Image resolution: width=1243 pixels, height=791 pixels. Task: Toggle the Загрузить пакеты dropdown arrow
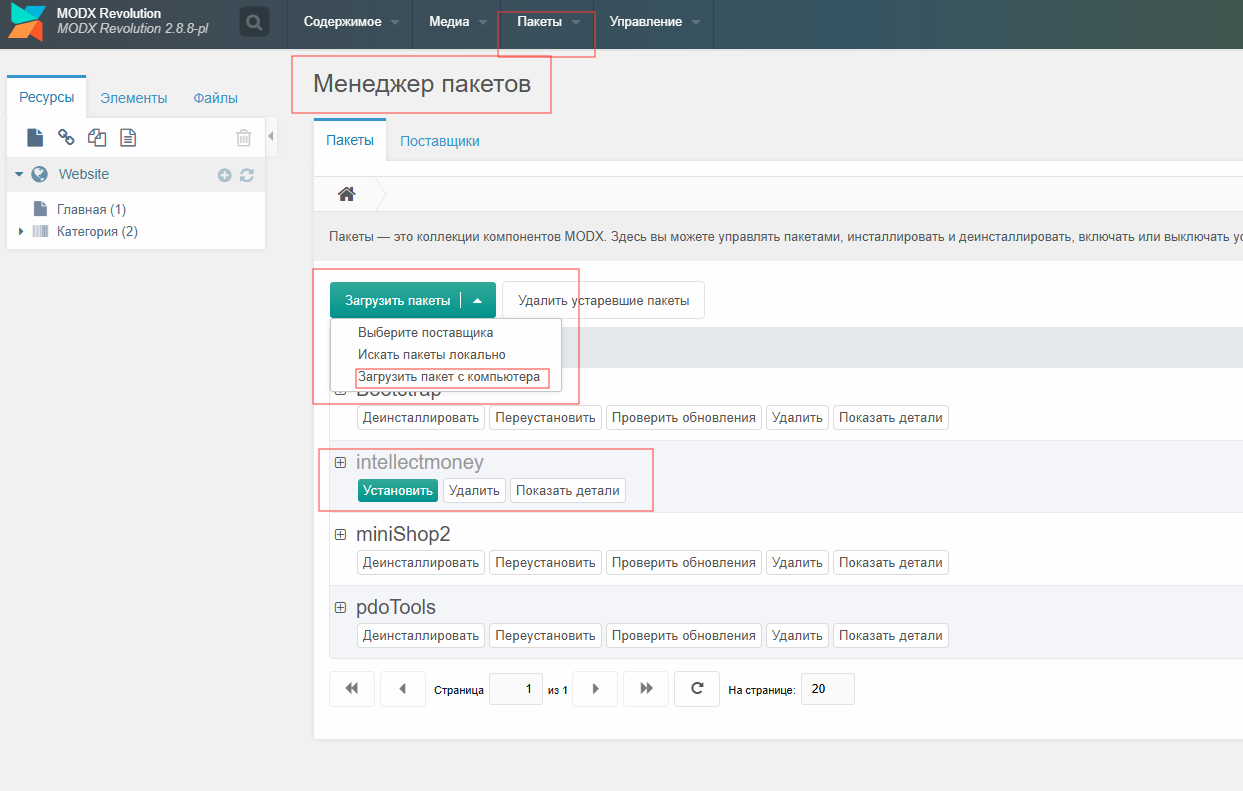tap(478, 301)
